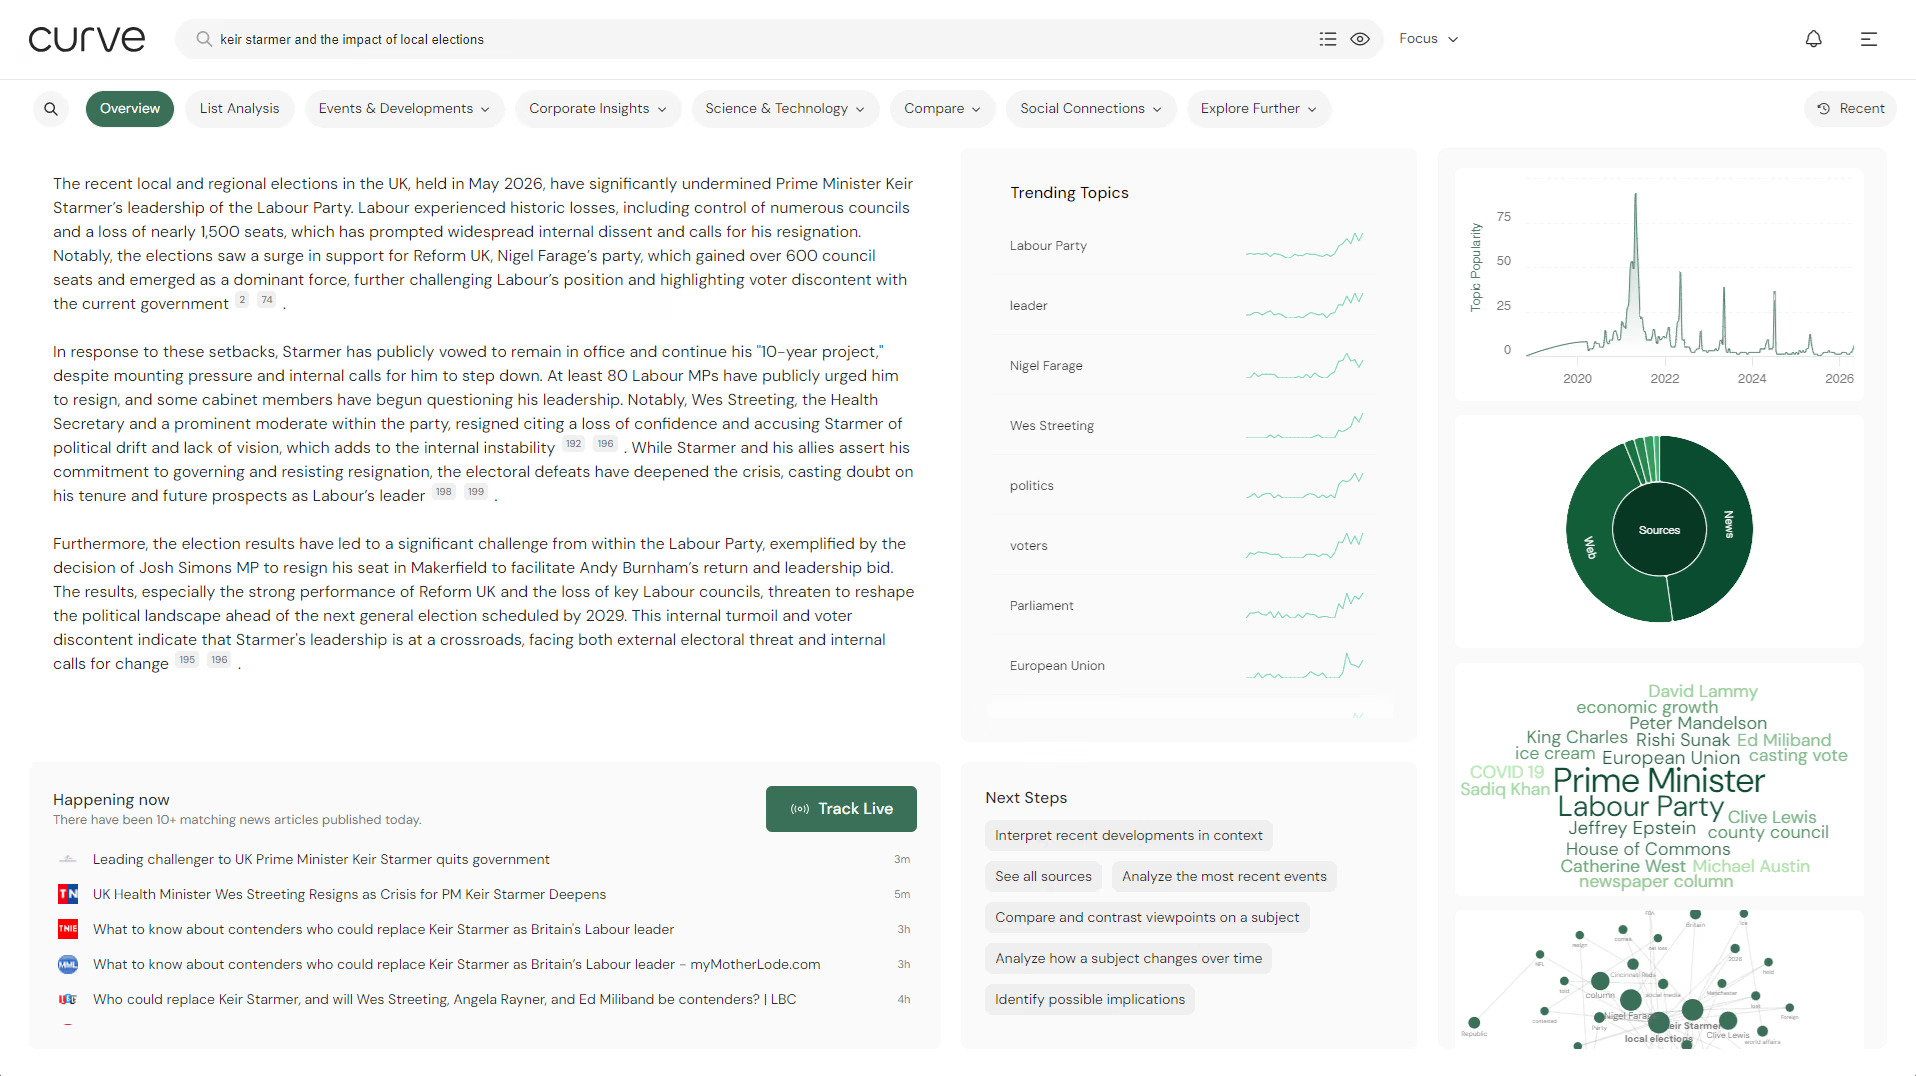Open citation 198 reference
Screen dimensions: 1916x1076
point(444,492)
